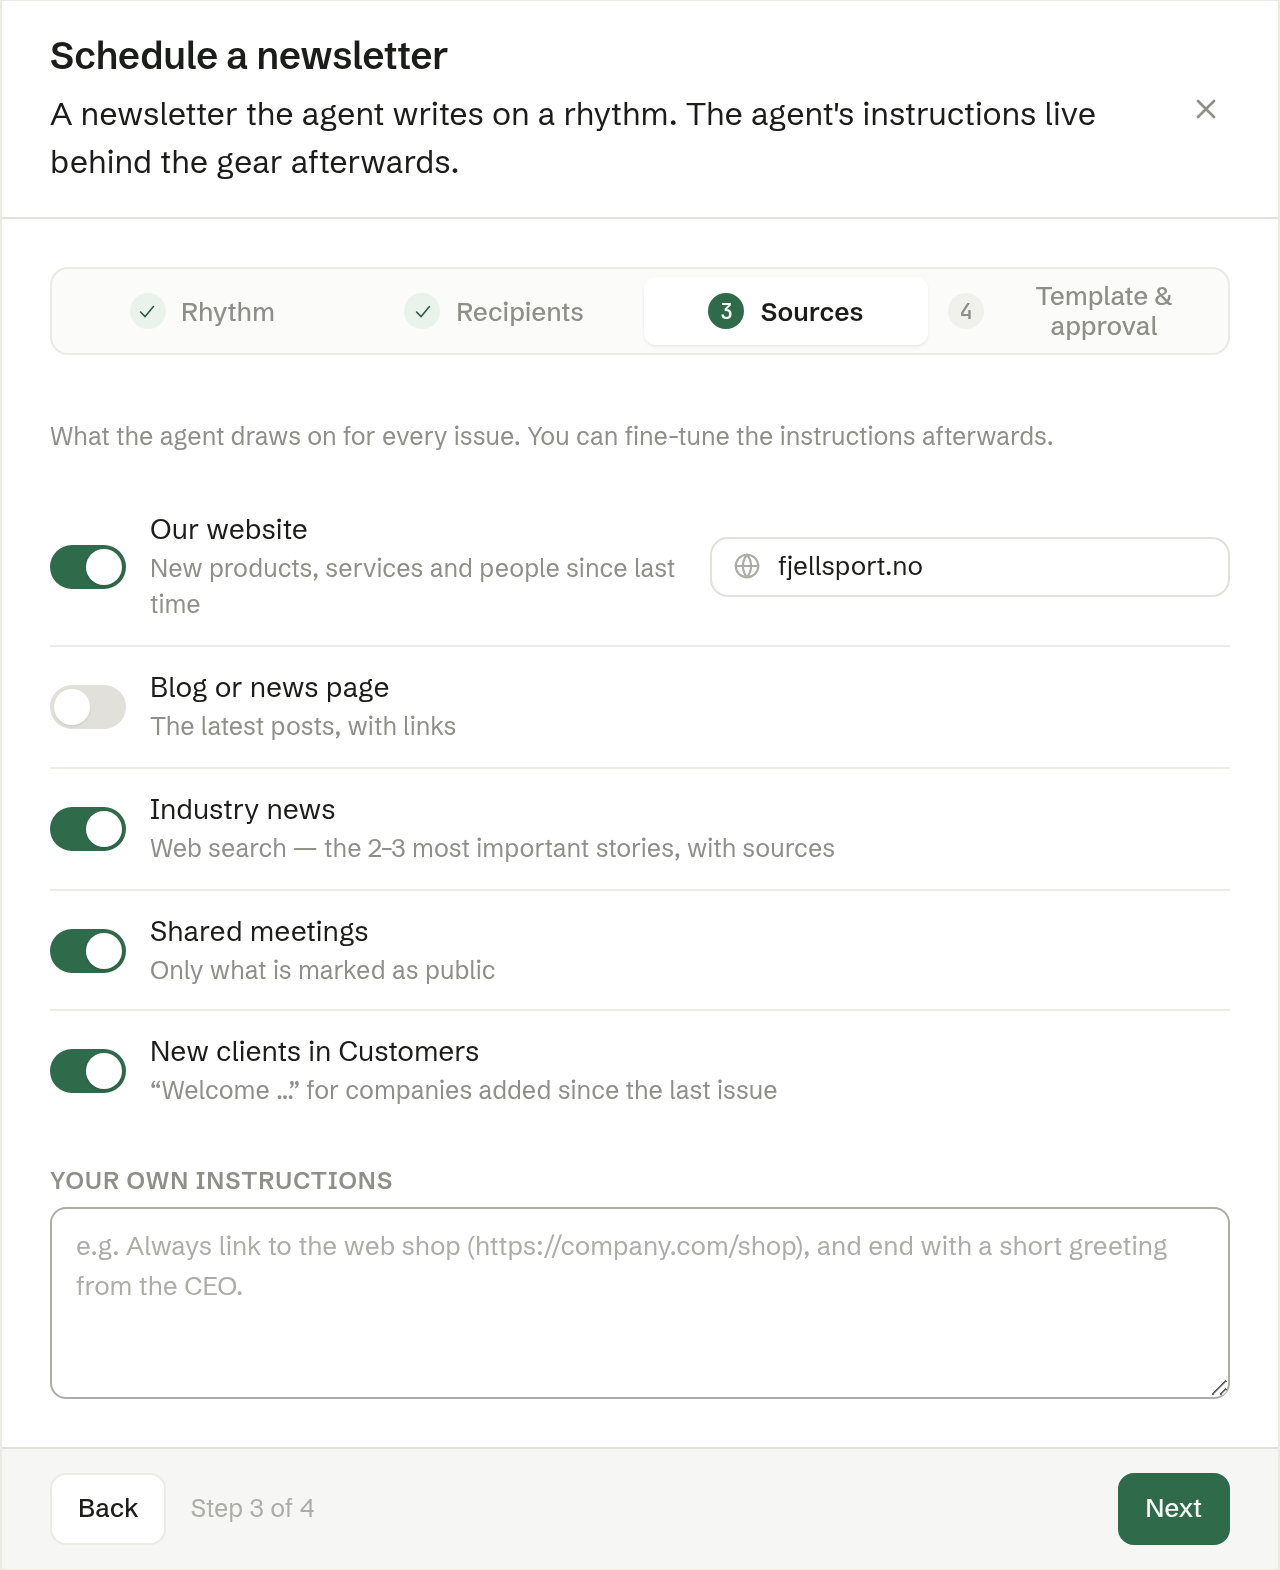Click the step 3 number badge
The height and width of the screenshot is (1570, 1280).
pos(726,311)
